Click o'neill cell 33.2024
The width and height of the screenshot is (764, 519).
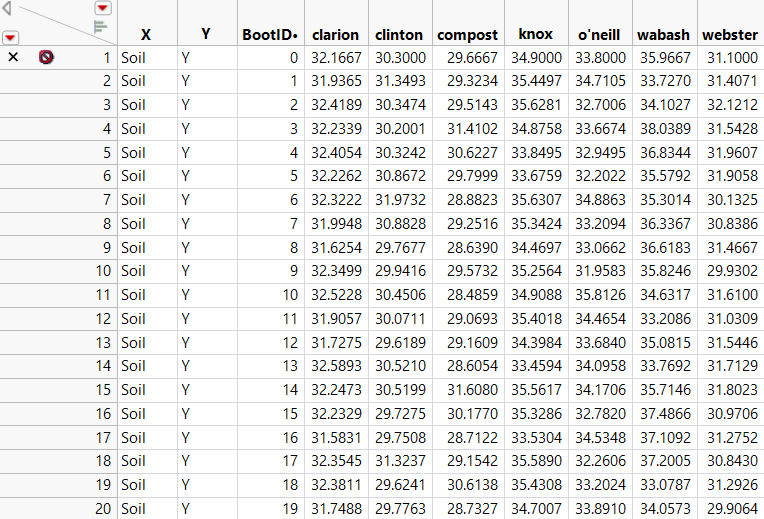(600, 485)
